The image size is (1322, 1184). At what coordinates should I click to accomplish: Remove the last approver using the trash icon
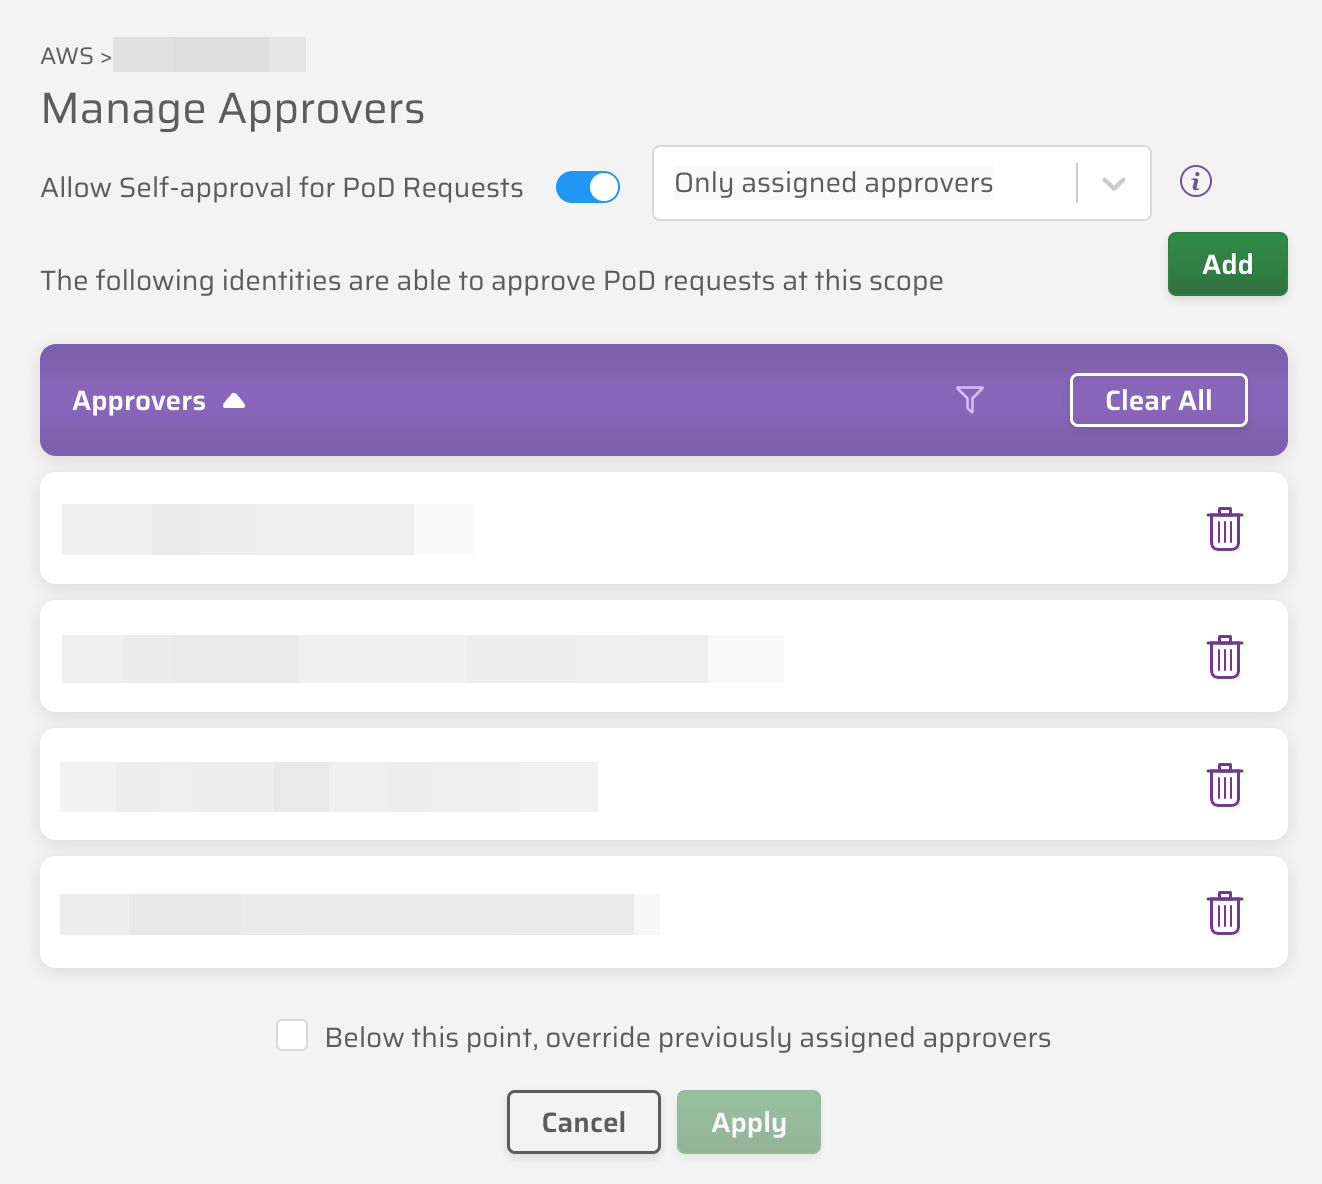click(x=1225, y=912)
